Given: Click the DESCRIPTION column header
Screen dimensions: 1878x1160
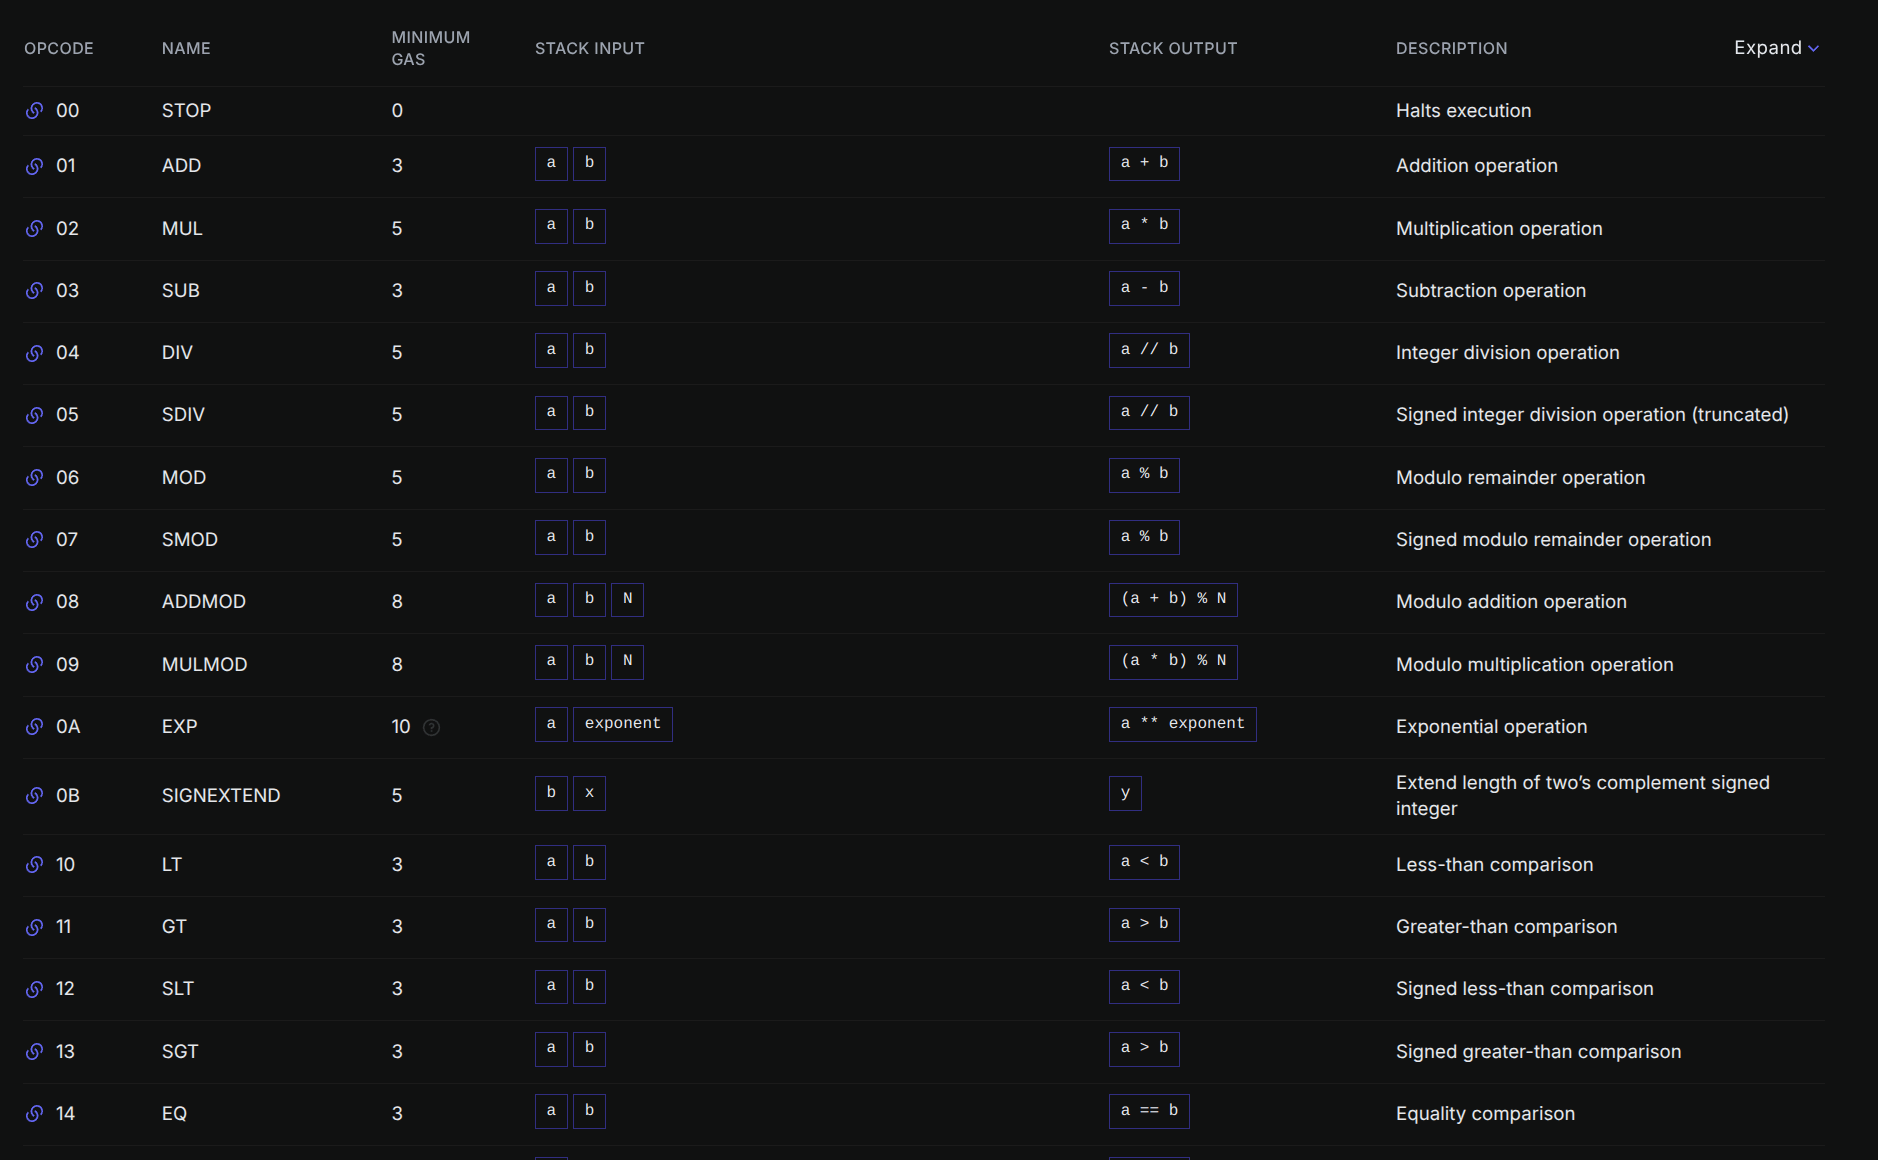Looking at the screenshot, I should coord(1452,48).
